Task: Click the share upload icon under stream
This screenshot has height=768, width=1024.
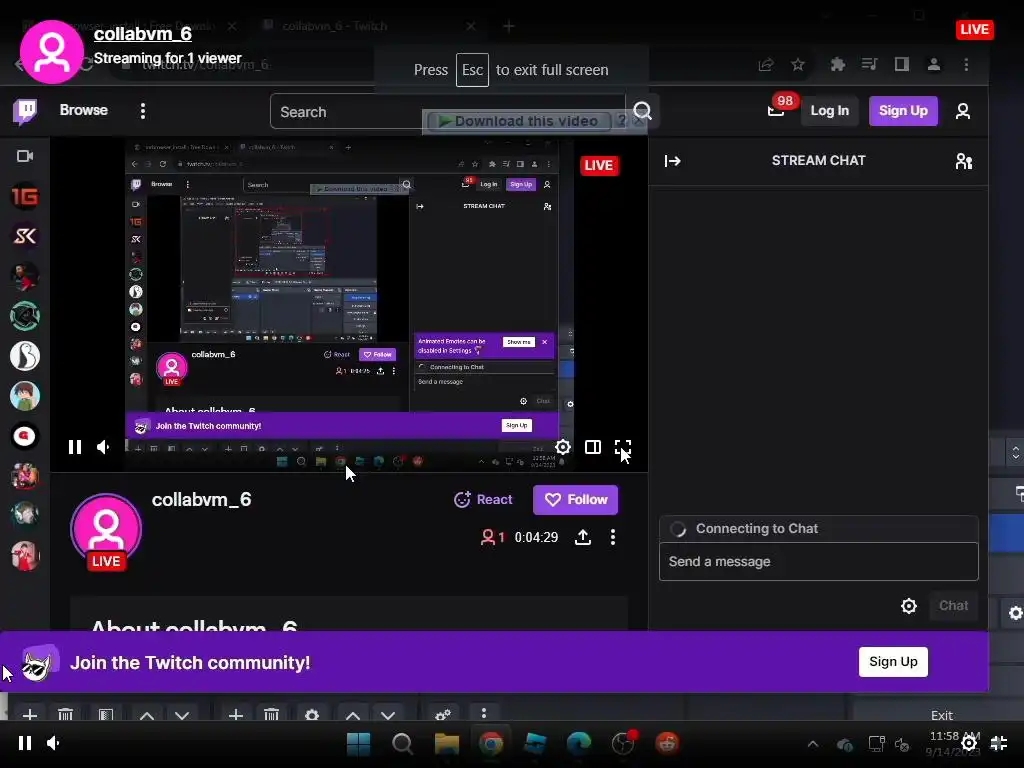Action: [583, 537]
